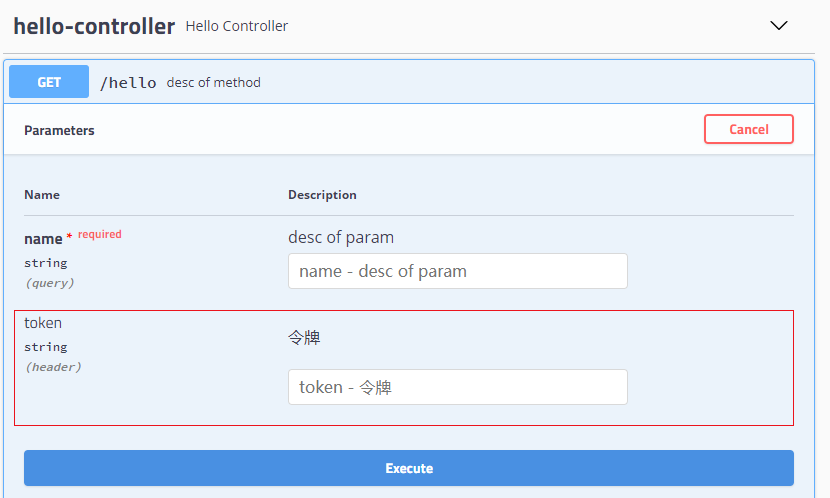Click the (query) location label under name

click(x=50, y=283)
